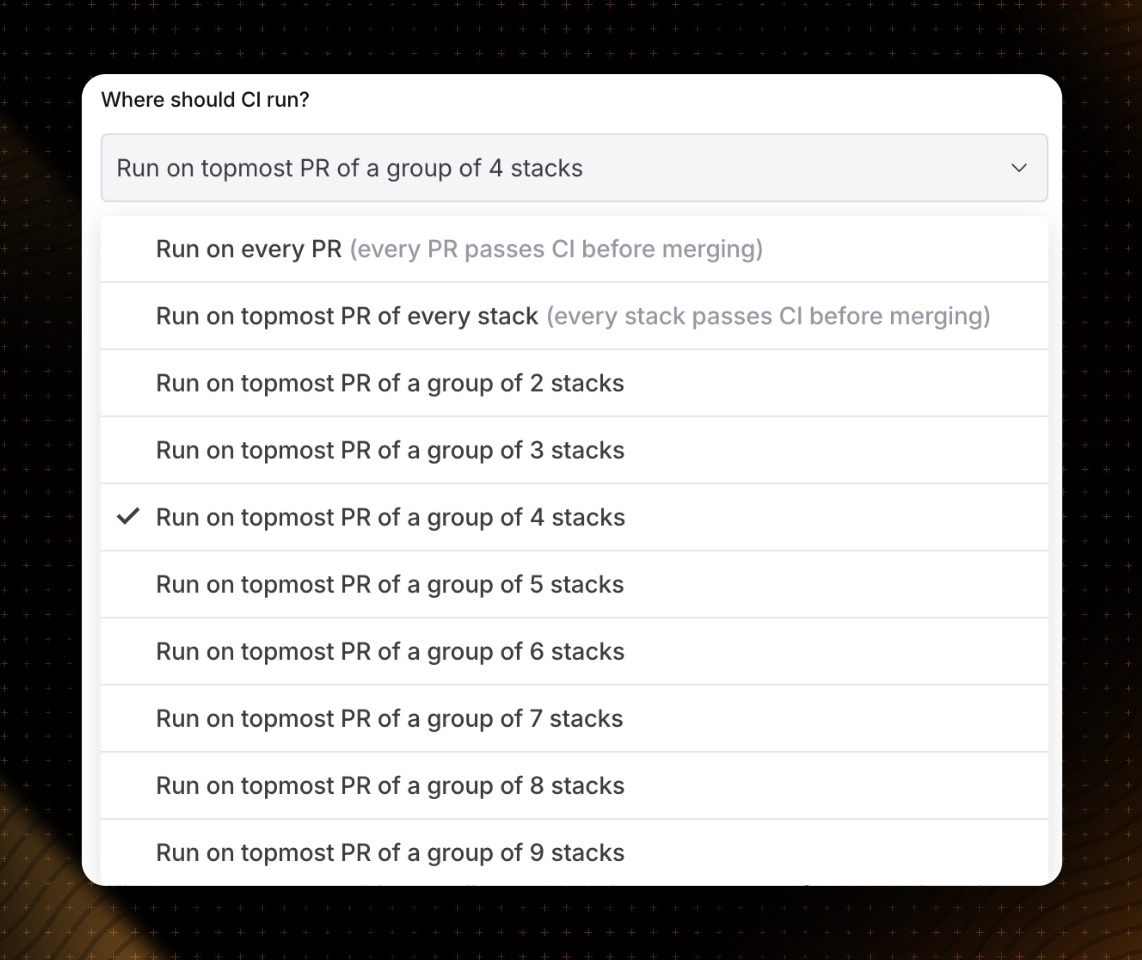The image size is (1142, 960).
Task: Click the "Where should CI run?" label
Action: tap(205, 100)
